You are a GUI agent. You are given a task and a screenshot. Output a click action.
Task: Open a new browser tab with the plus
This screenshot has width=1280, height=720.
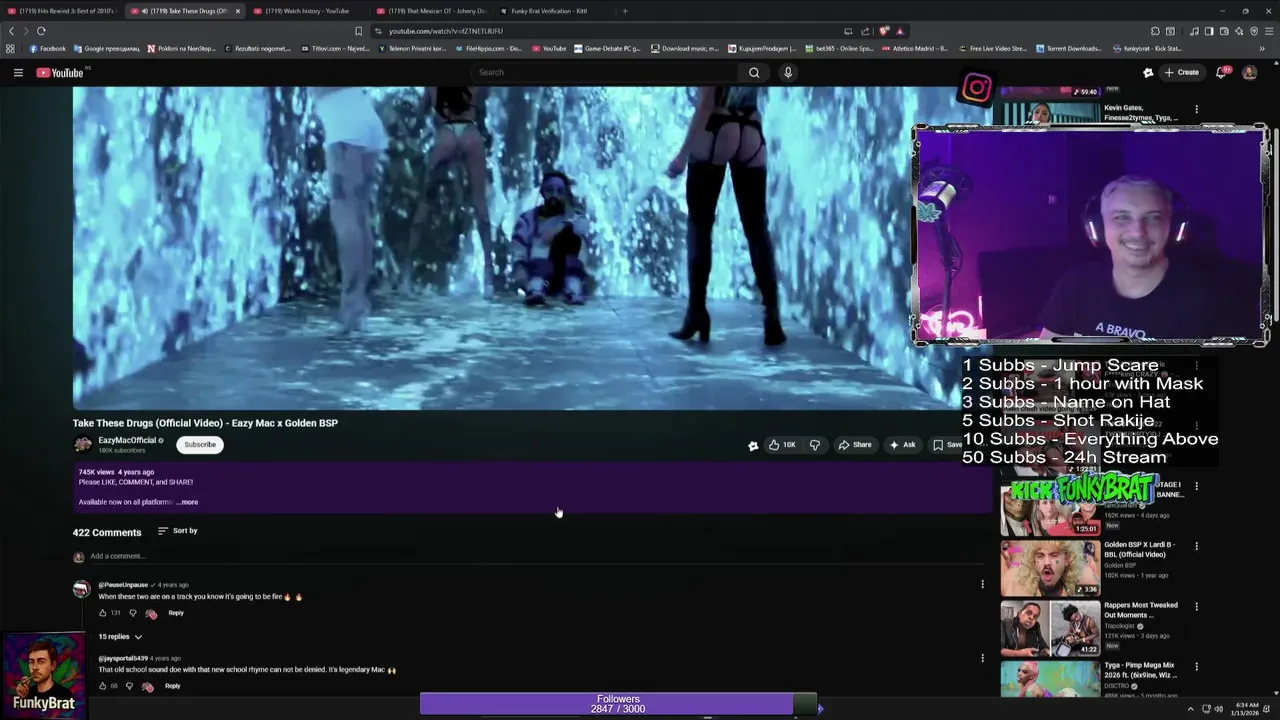click(x=625, y=11)
